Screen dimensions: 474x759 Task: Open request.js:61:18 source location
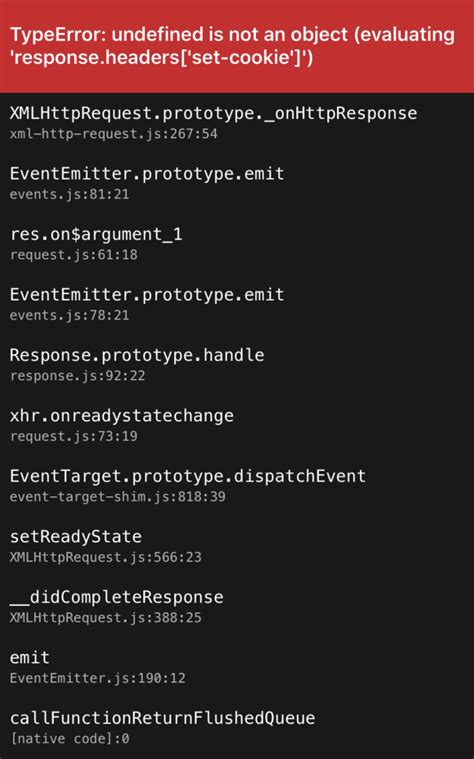pos(74,255)
